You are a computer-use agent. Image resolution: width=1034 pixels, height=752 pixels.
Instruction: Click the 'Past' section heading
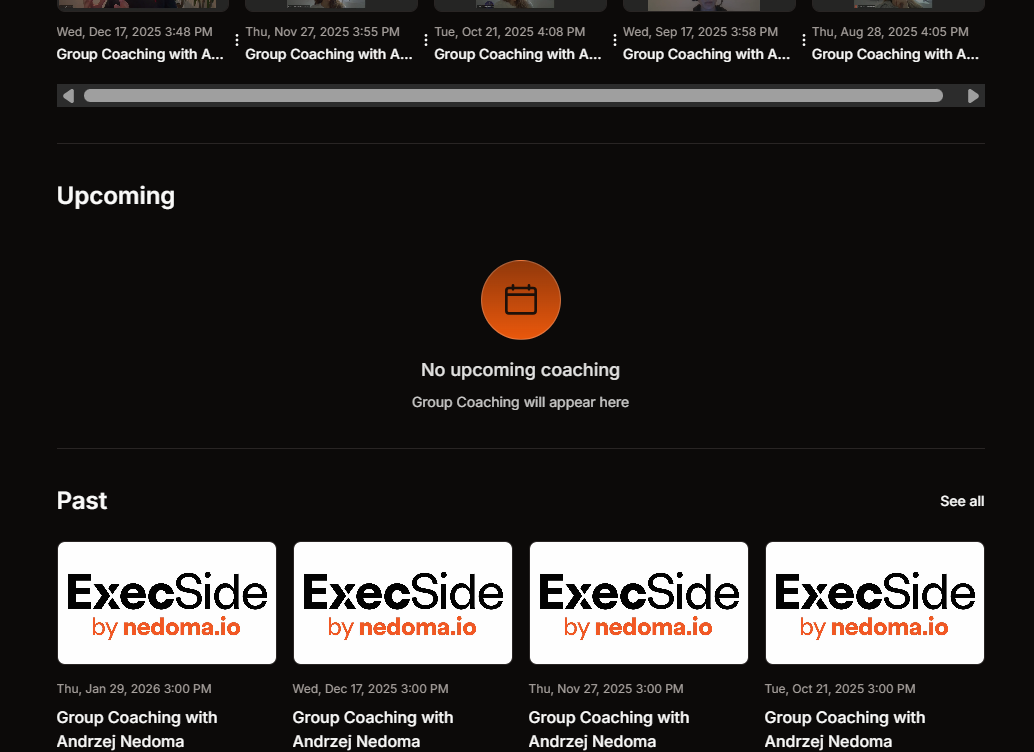82,501
